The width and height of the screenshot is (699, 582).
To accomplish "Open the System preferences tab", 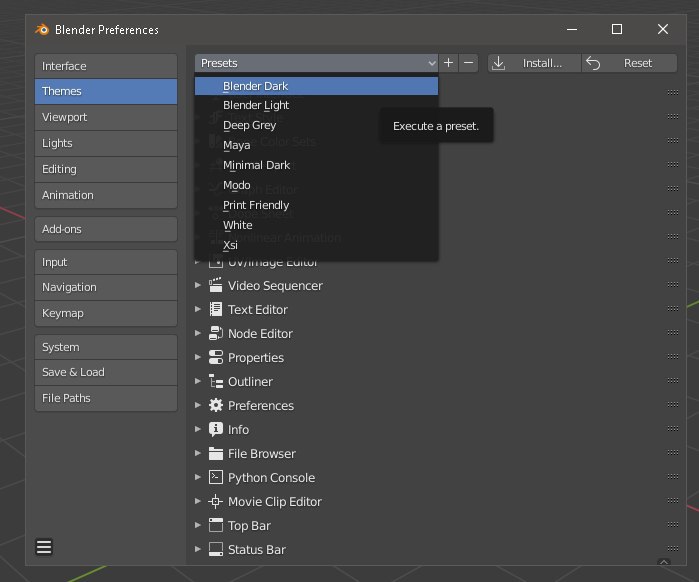I will coord(106,347).
